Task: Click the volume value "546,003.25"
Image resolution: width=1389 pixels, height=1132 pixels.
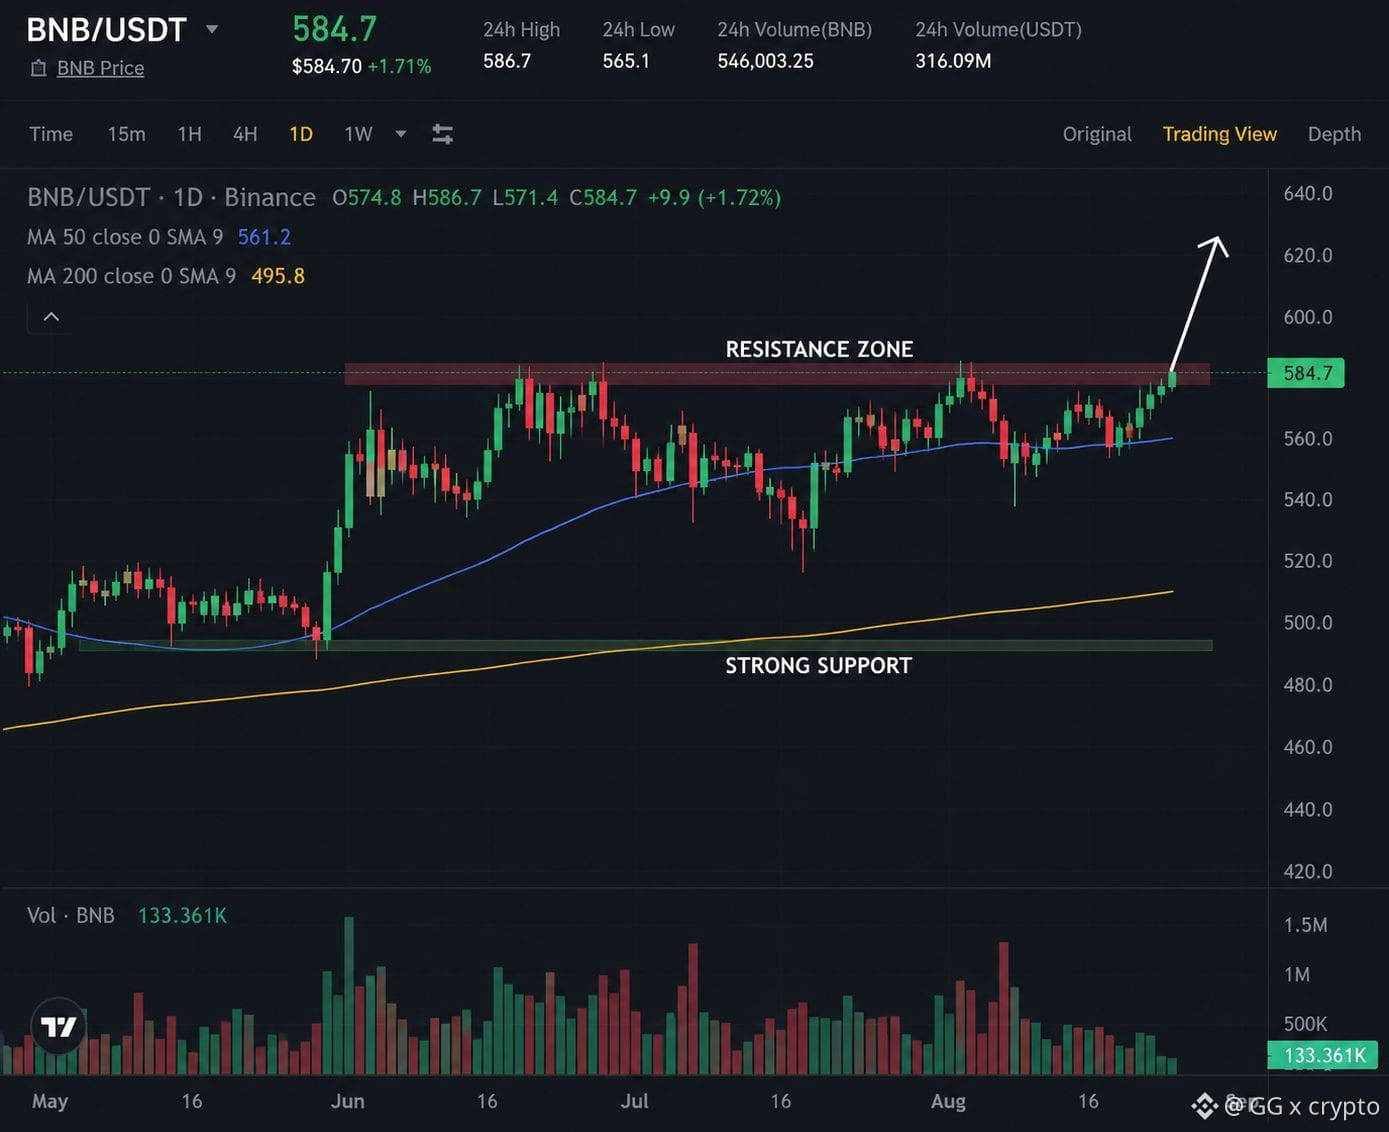Action: point(765,61)
